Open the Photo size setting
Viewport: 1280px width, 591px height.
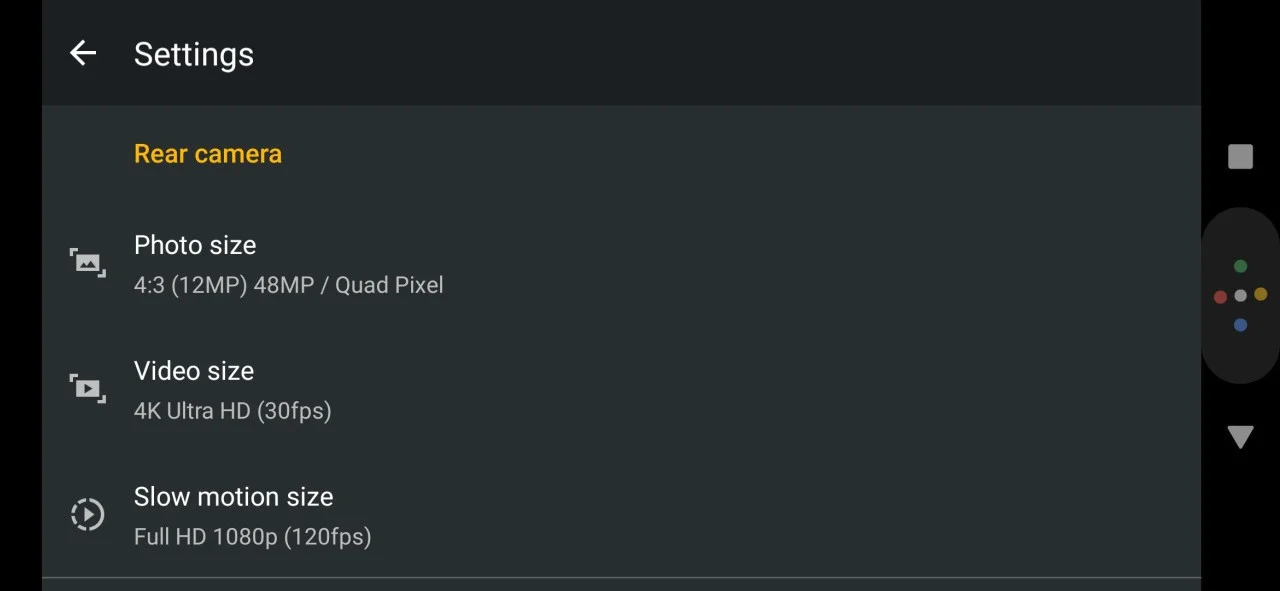pos(621,264)
